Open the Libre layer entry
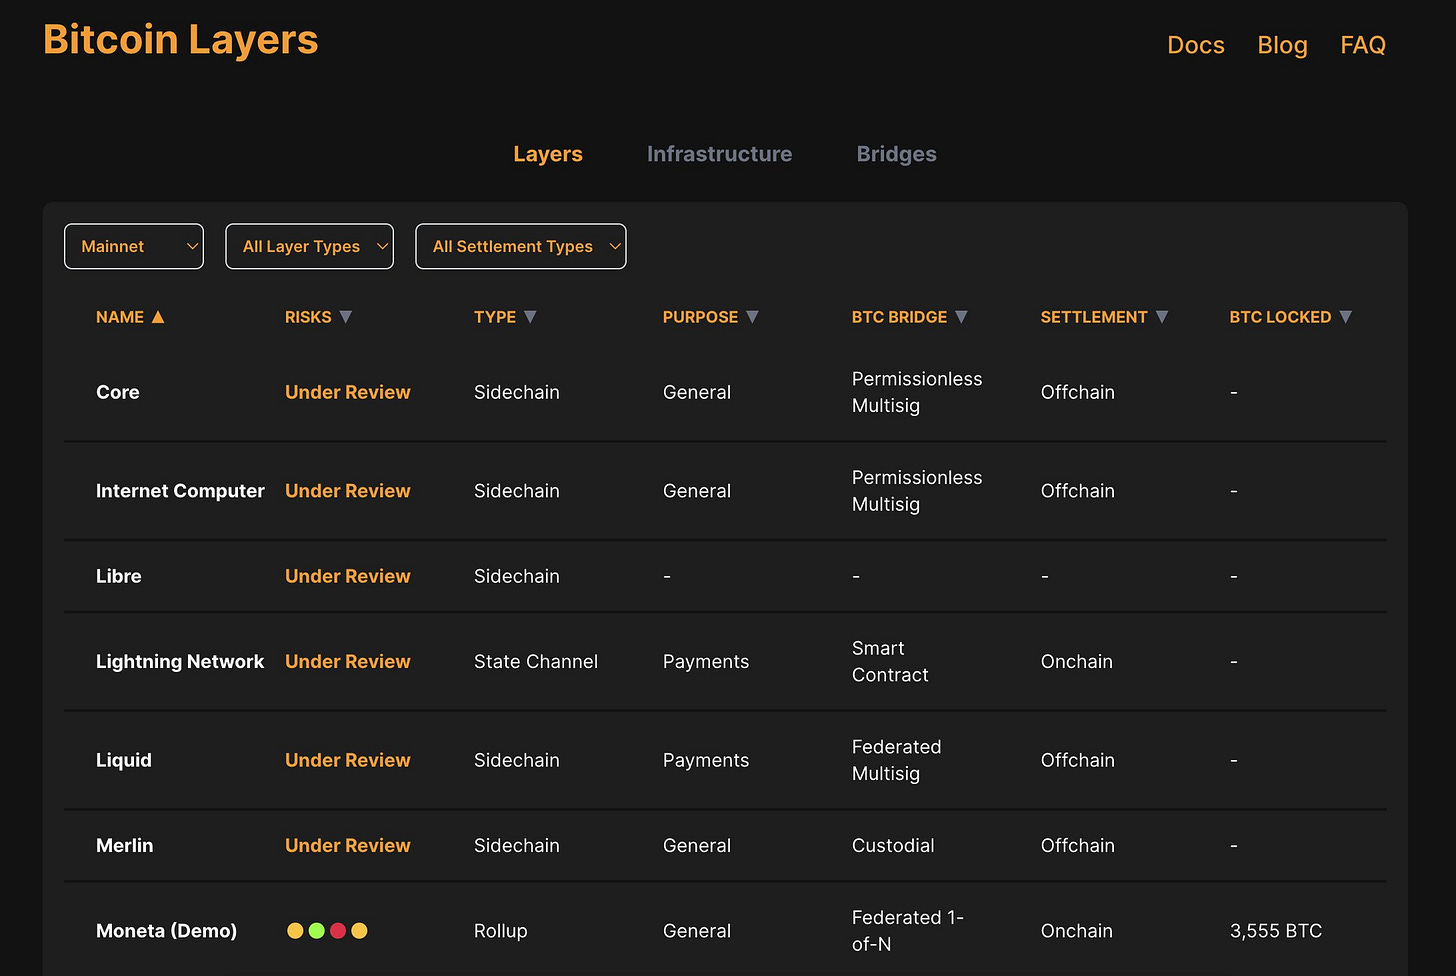Viewport: 1456px width, 976px height. (x=119, y=576)
